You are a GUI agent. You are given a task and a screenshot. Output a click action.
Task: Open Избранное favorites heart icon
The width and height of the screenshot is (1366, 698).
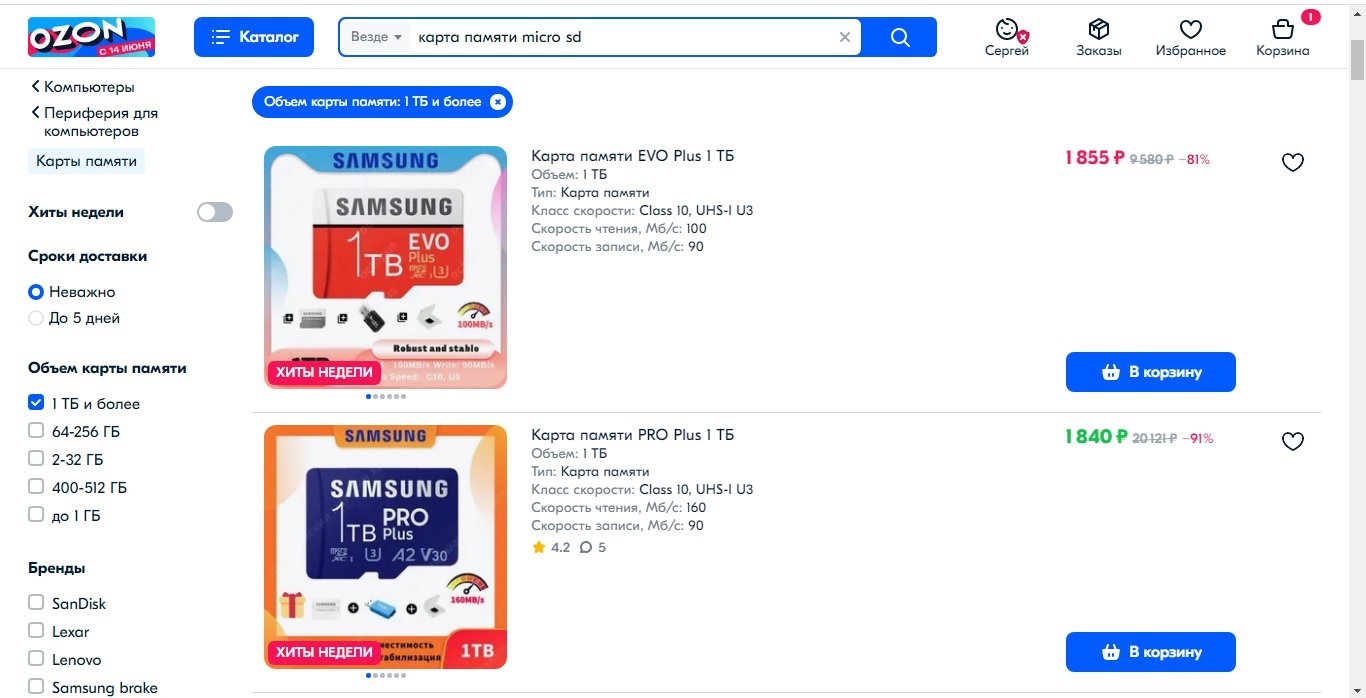point(1190,30)
